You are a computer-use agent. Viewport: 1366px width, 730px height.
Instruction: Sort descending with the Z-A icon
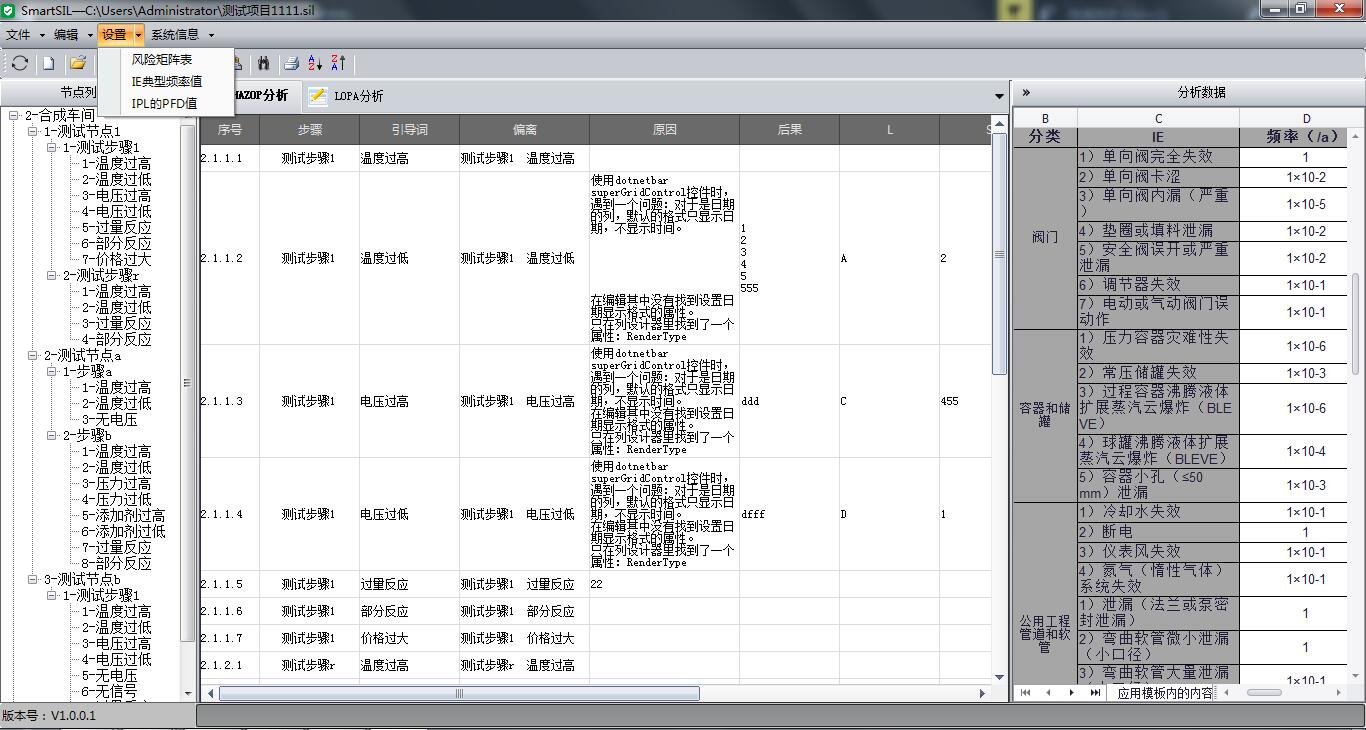click(x=338, y=64)
